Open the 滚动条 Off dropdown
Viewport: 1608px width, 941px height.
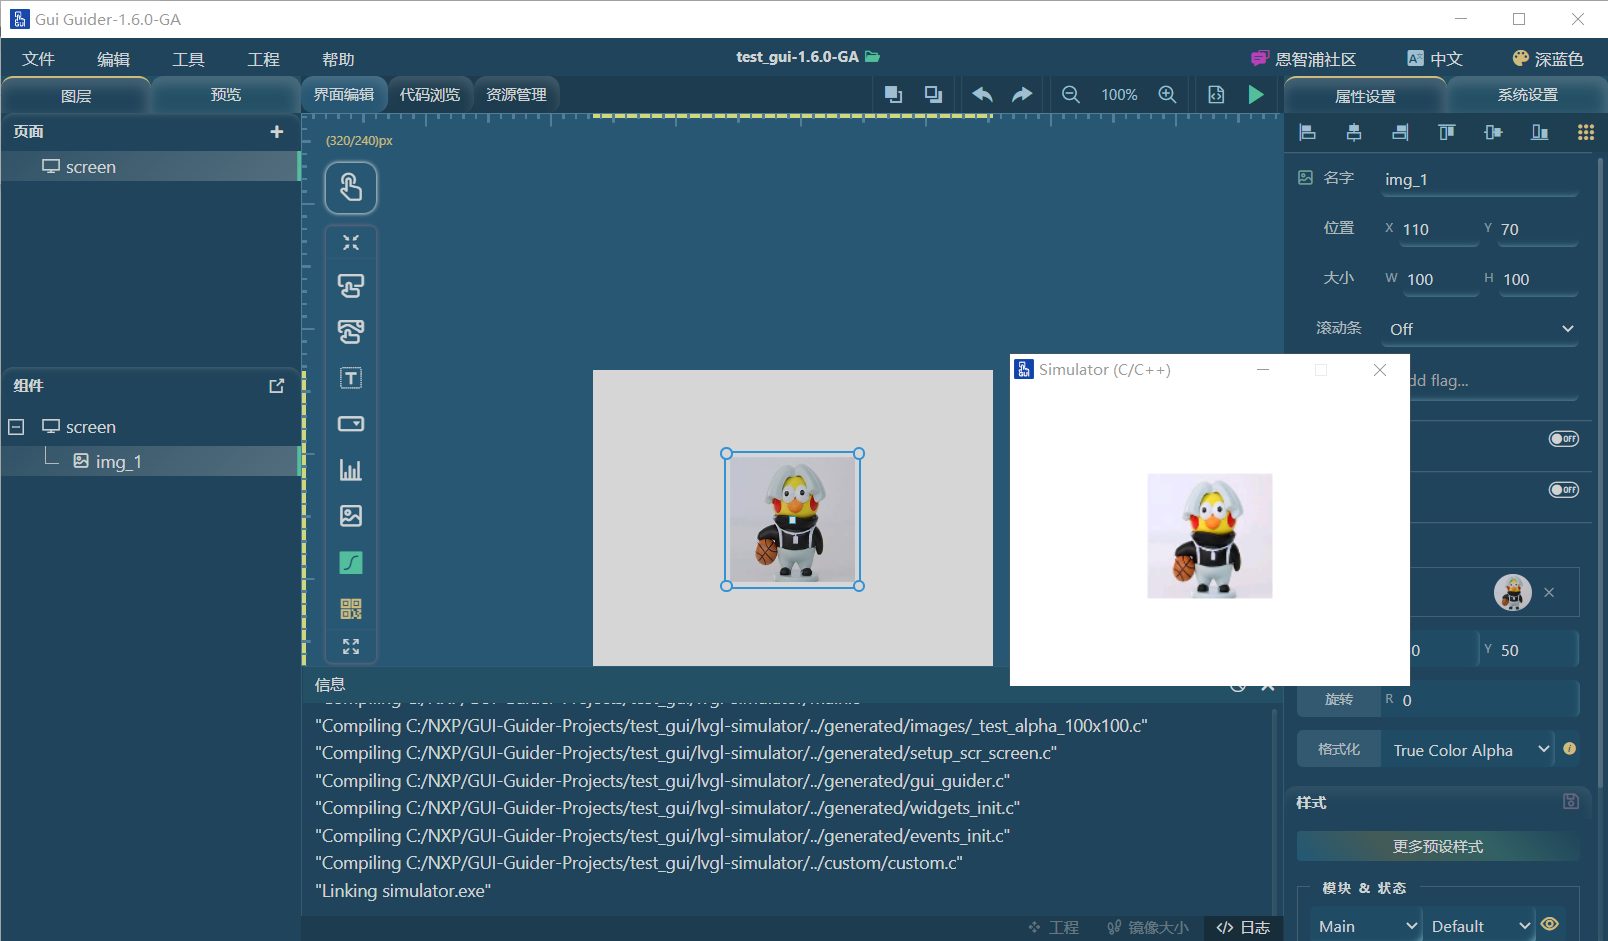(x=1481, y=329)
